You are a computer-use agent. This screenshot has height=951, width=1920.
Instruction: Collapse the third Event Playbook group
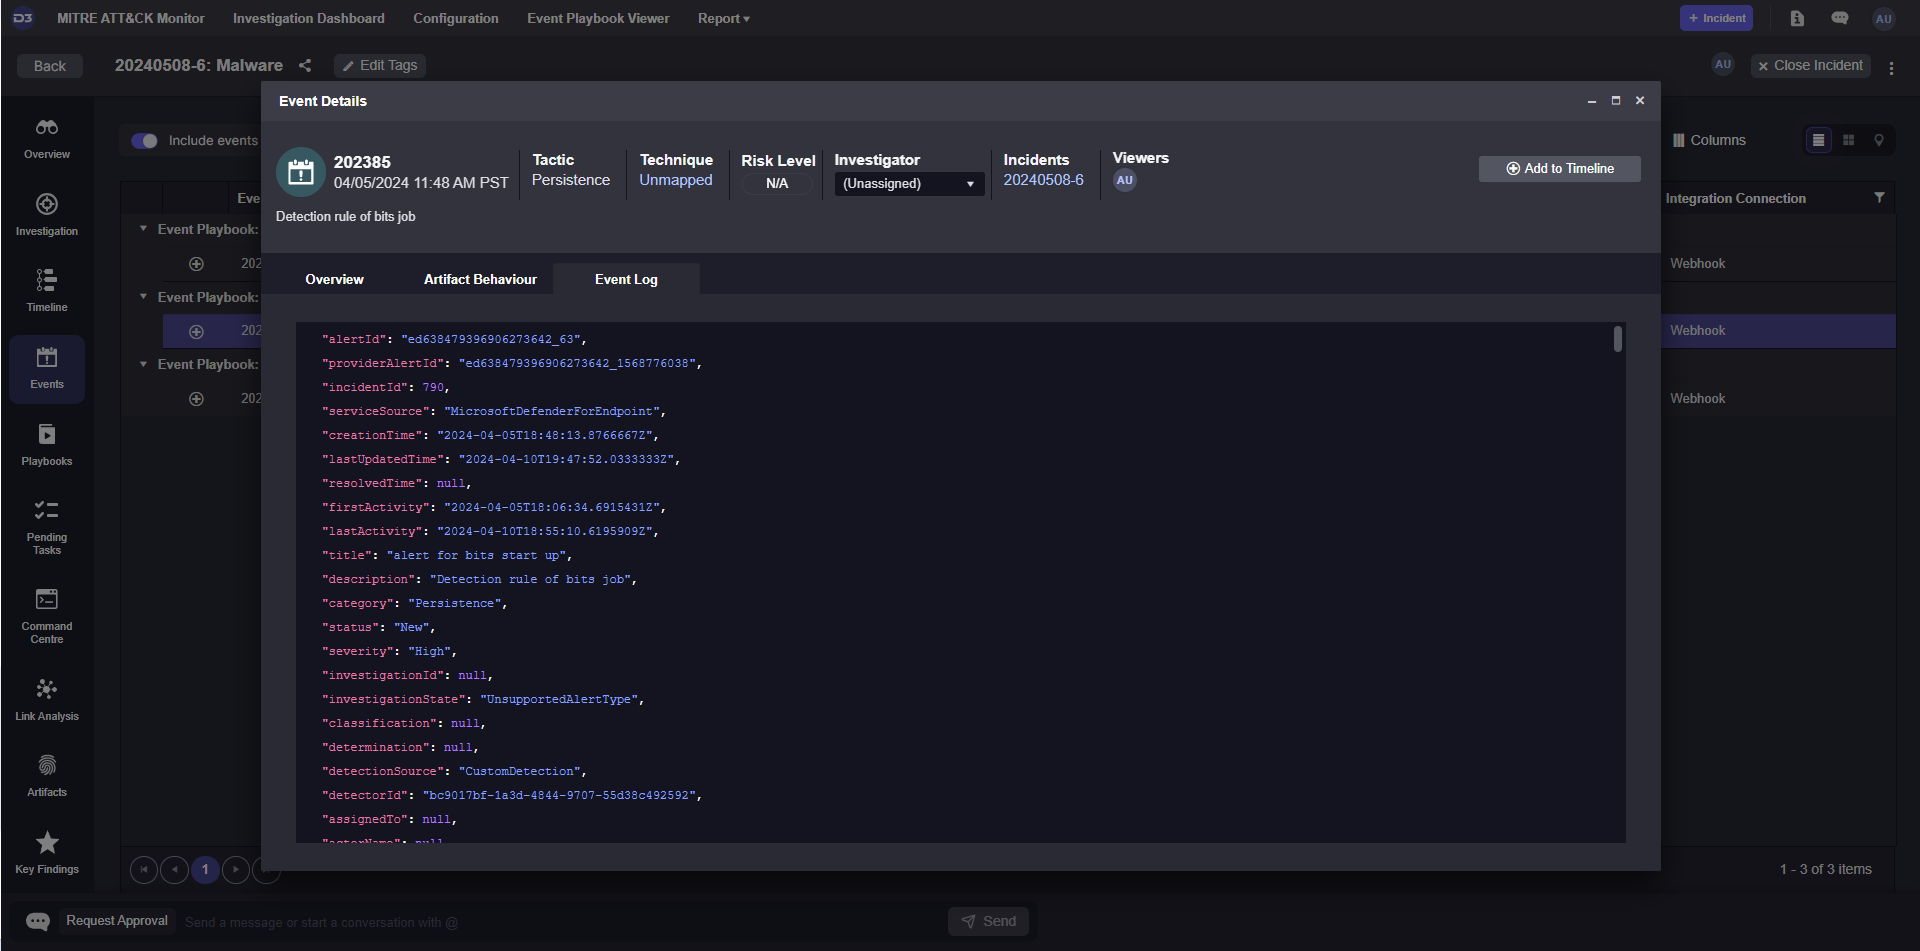tap(143, 364)
